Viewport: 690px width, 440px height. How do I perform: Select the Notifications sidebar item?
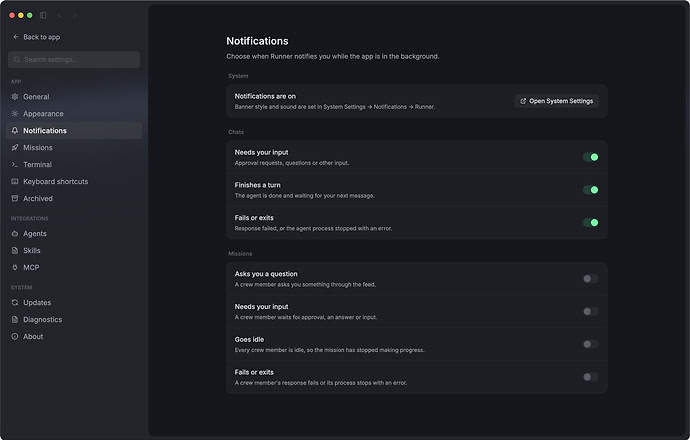pos(74,131)
